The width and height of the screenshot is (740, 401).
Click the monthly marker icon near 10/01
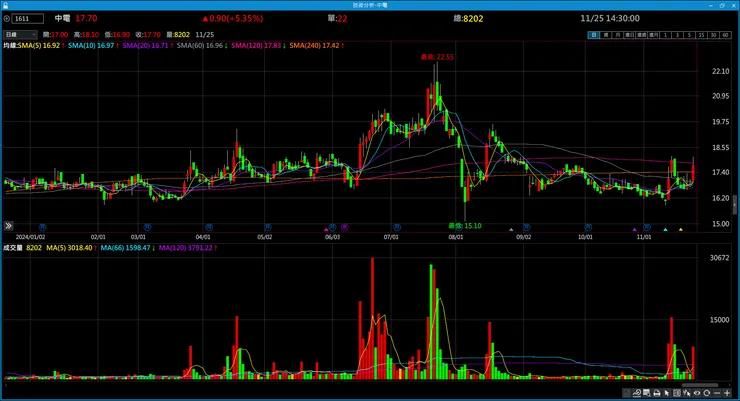(x=588, y=227)
